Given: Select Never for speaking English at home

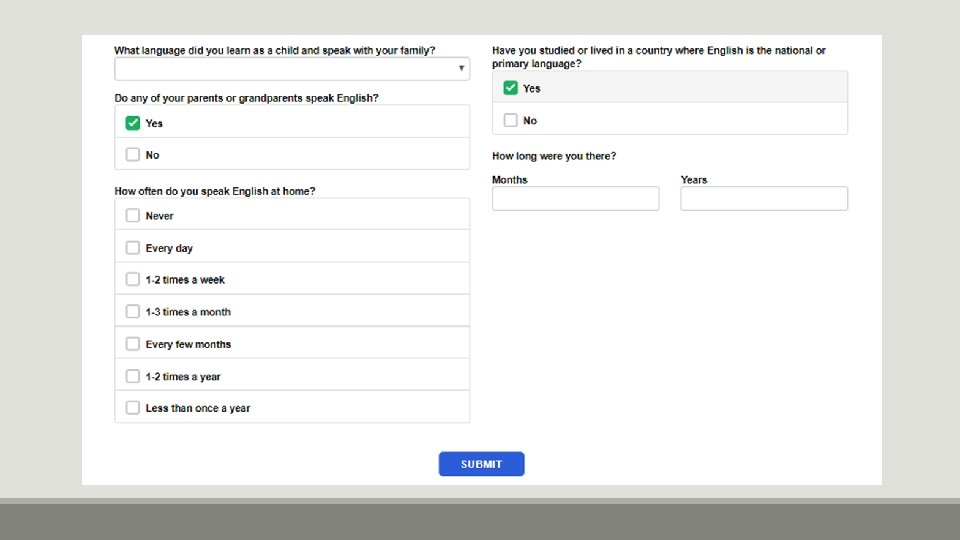Looking at the screenshot, I should point(133,215).
